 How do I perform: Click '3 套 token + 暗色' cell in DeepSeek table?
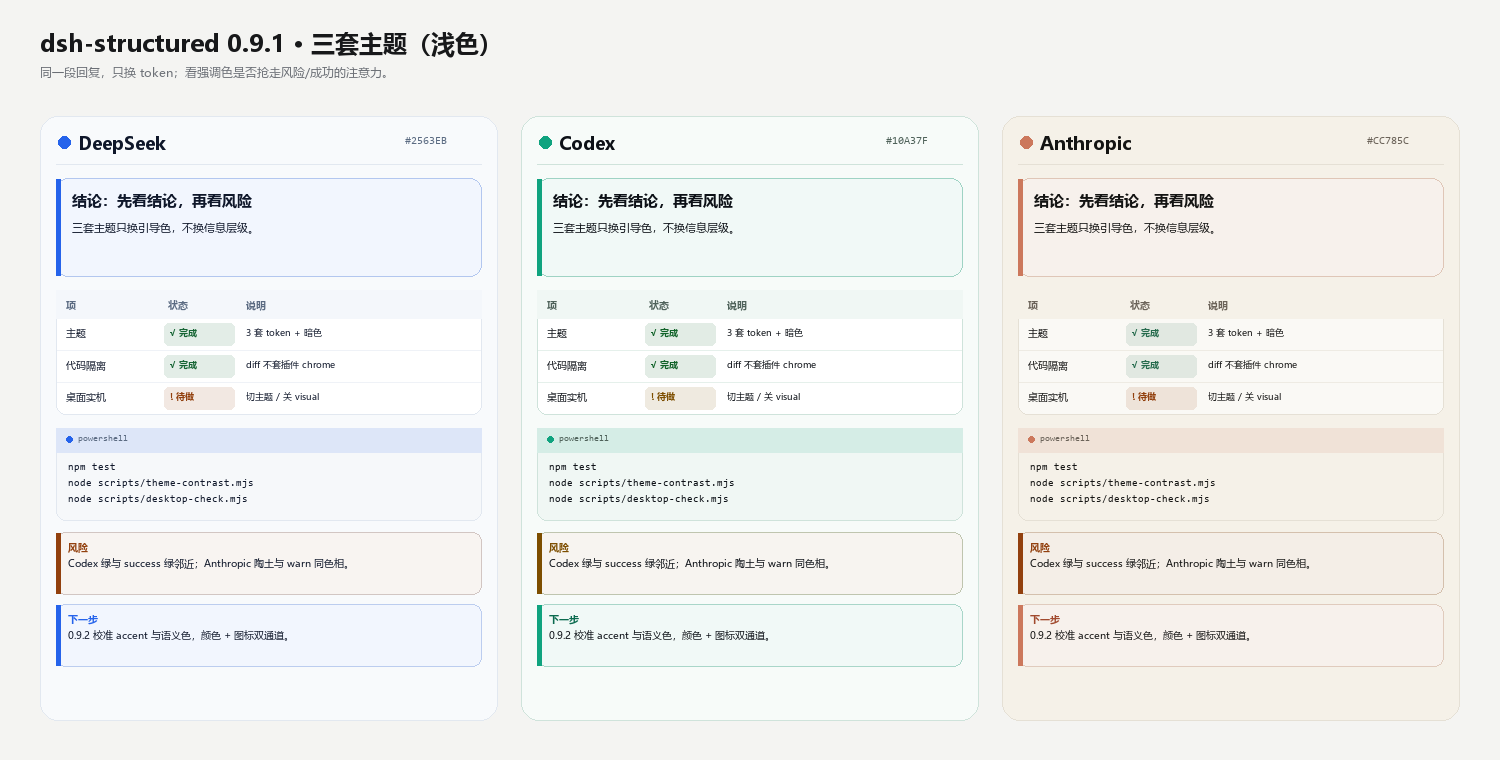point(284,333)
